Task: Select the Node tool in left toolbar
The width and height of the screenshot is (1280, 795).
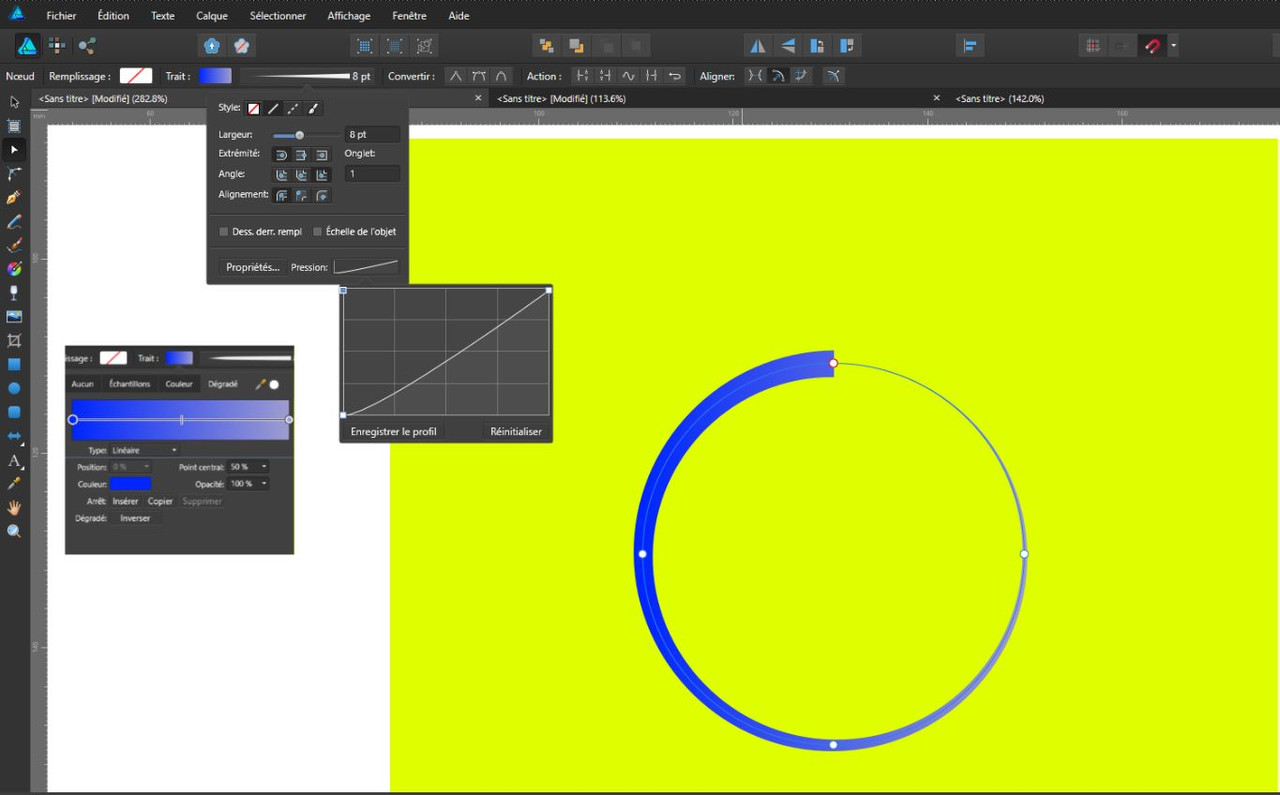Action: [14, 150]
